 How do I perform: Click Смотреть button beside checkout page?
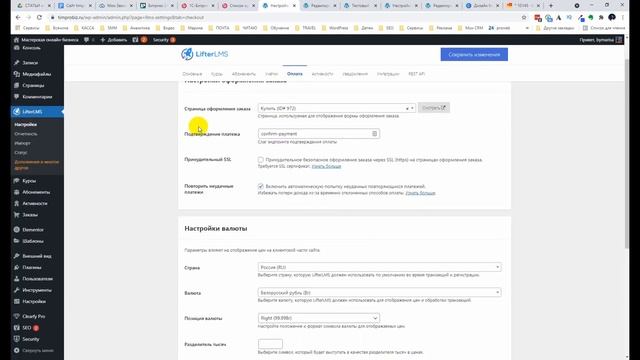(434, 108)
